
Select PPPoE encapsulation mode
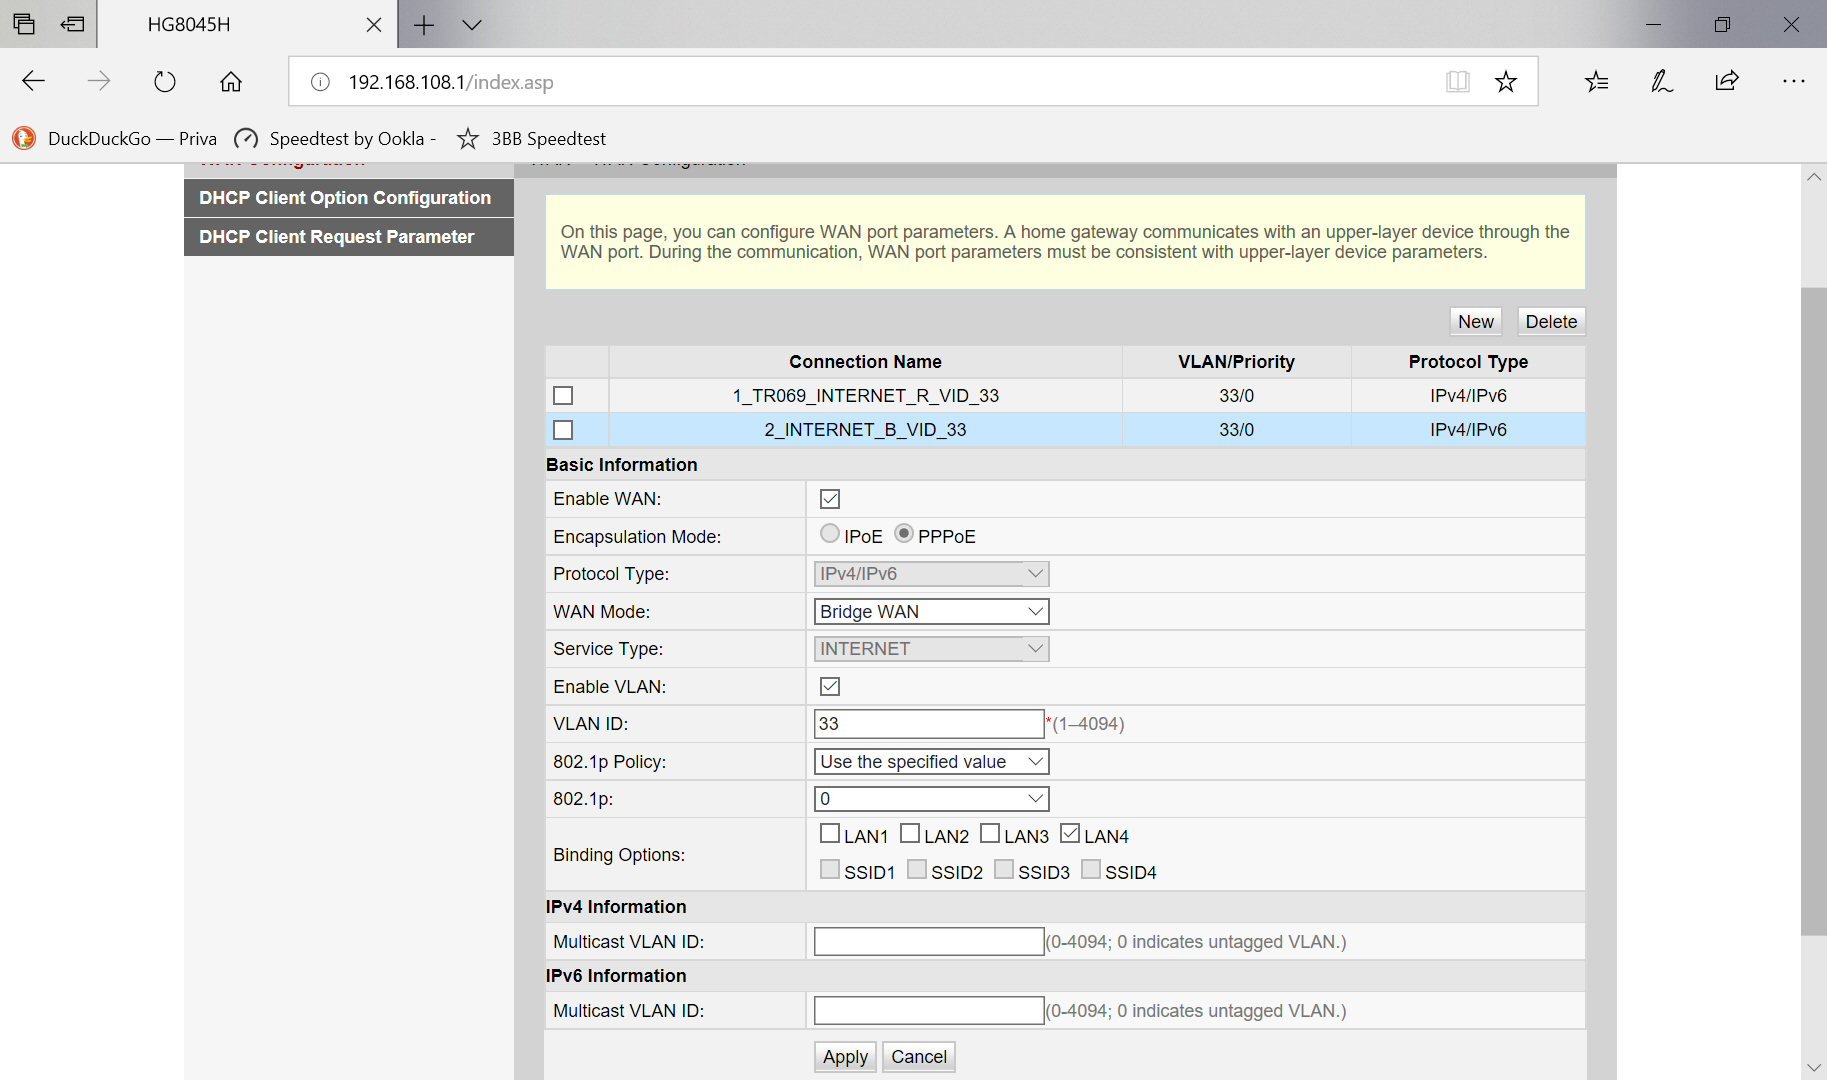[904, 534]
